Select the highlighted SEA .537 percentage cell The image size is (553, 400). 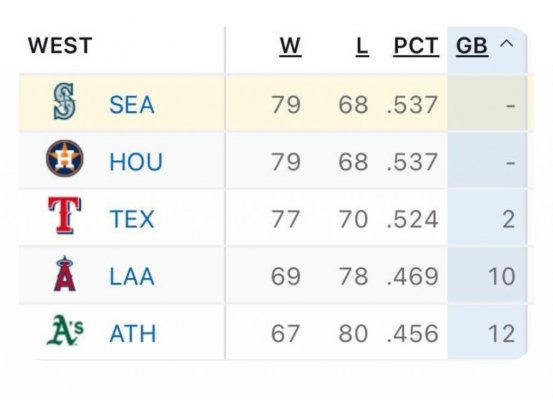[x=412, y=105]
